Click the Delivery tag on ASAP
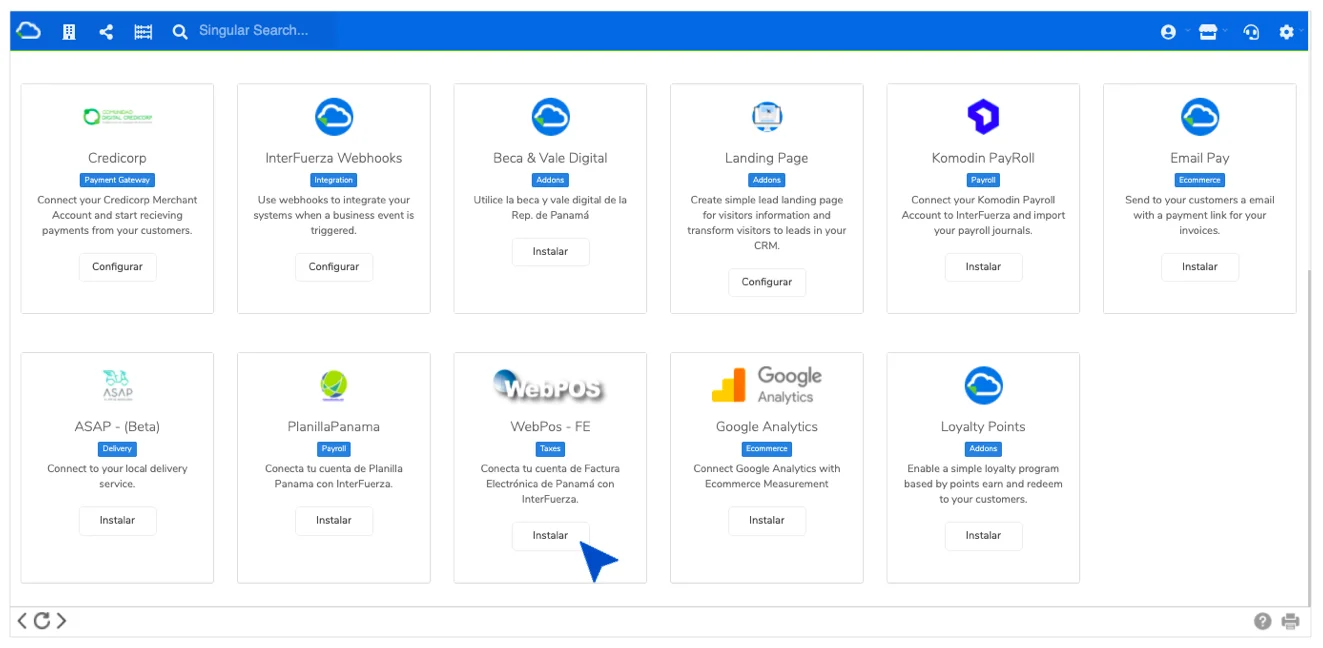1323x648 pixels. pyautogui.click(x=117, y=449)
